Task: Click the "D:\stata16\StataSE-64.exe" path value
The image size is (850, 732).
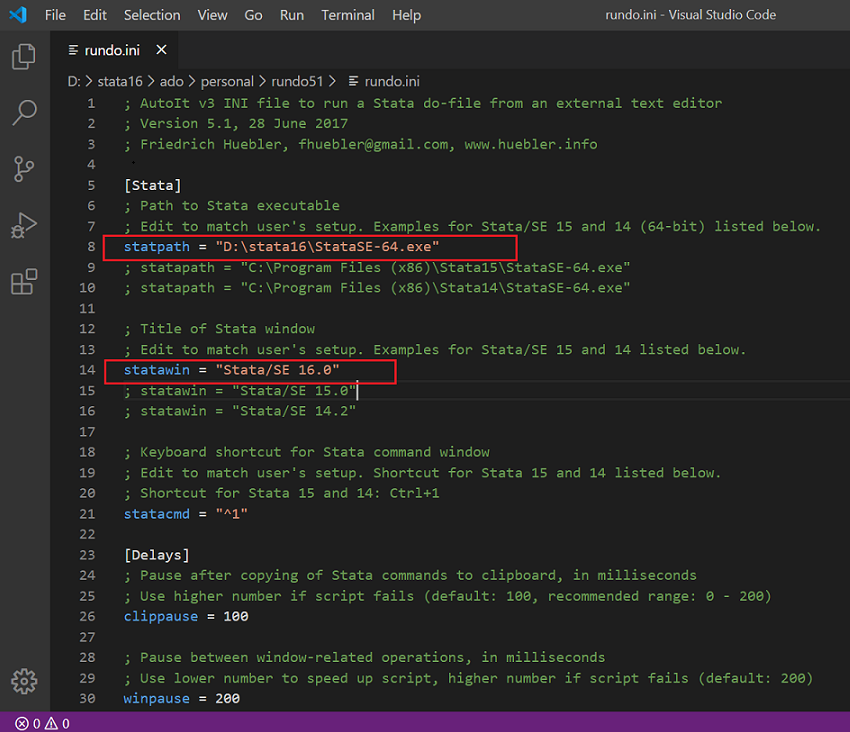Action: [x=327, y=247]
